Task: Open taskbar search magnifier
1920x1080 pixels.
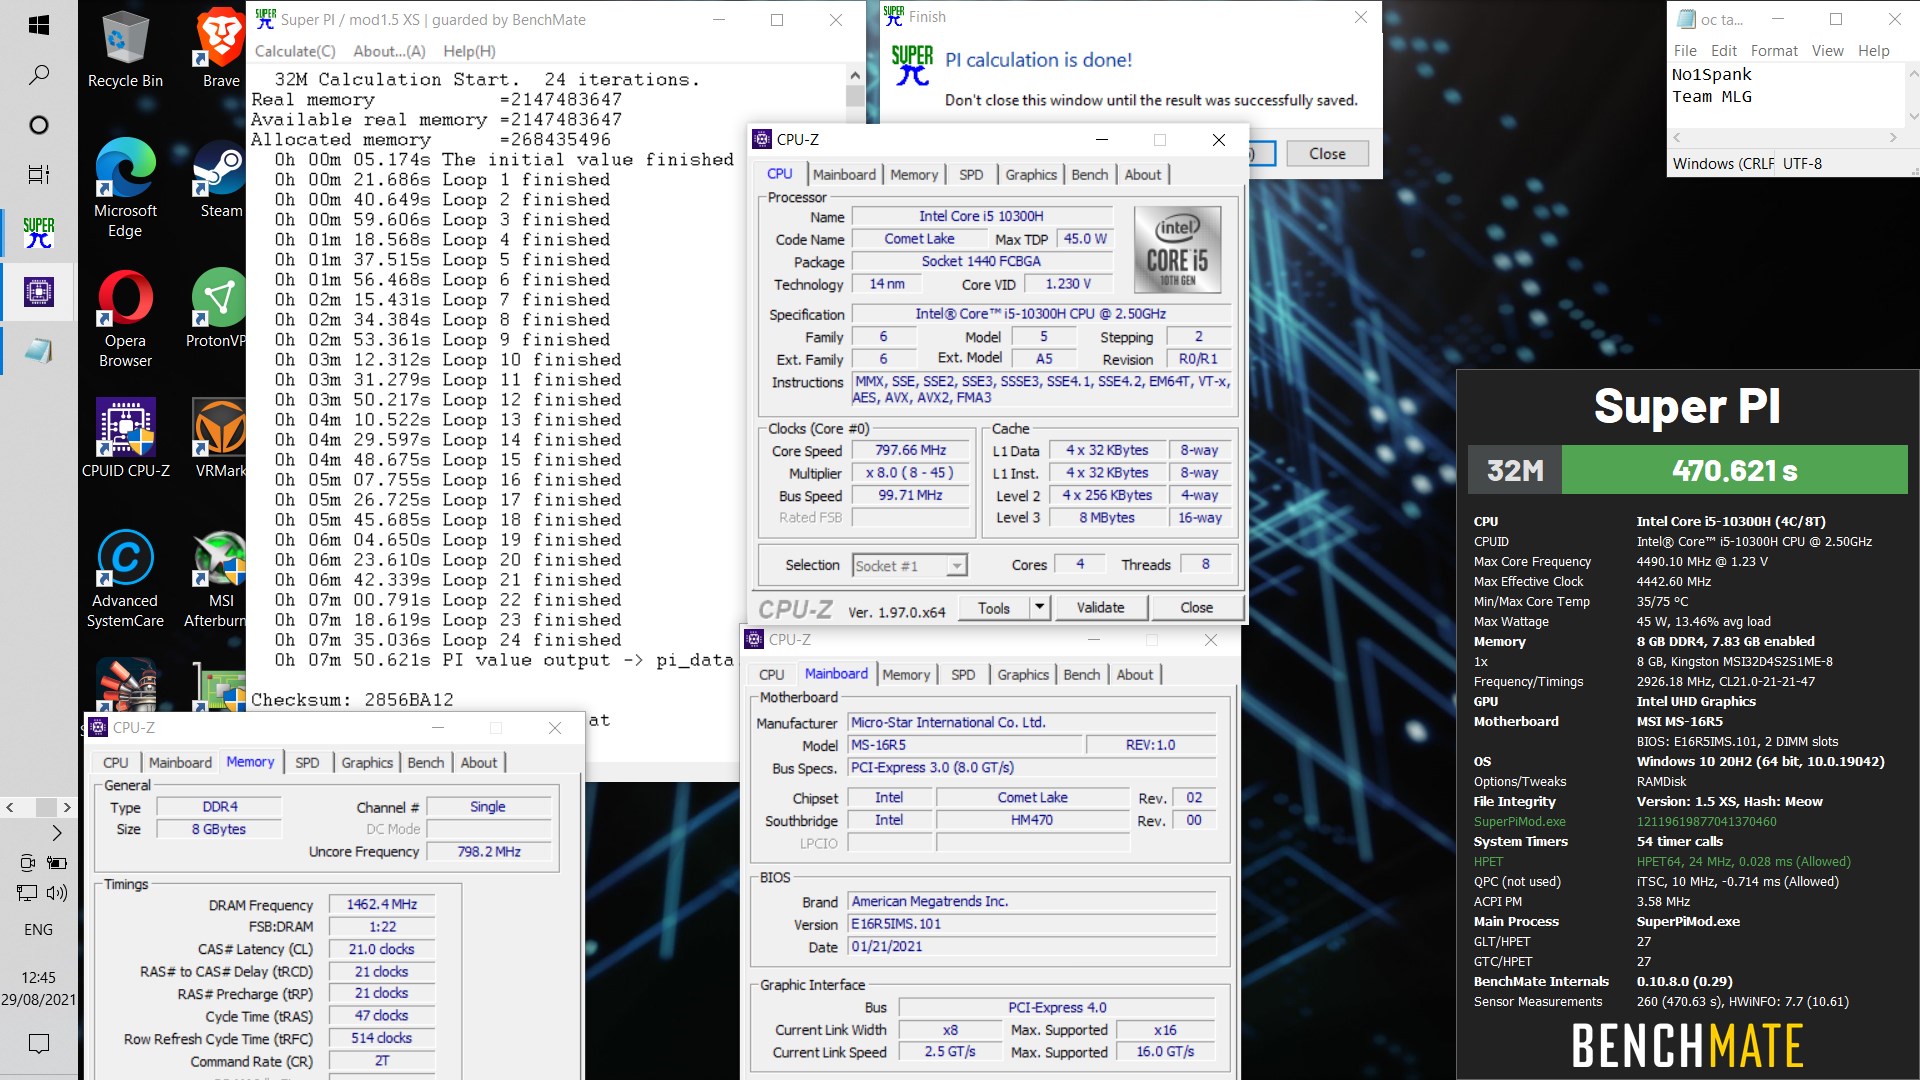Action: pos(38,74)
